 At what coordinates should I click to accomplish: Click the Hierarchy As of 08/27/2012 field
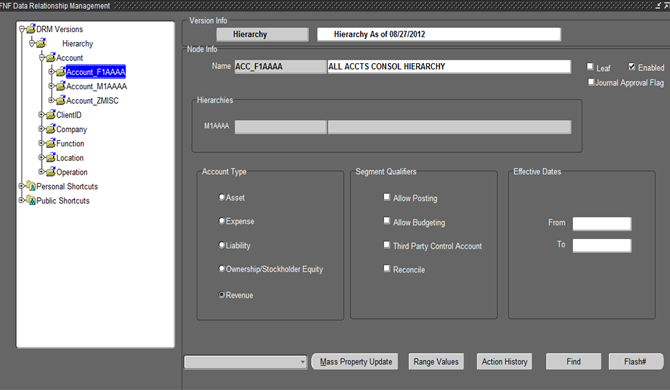tap(439, 34)
